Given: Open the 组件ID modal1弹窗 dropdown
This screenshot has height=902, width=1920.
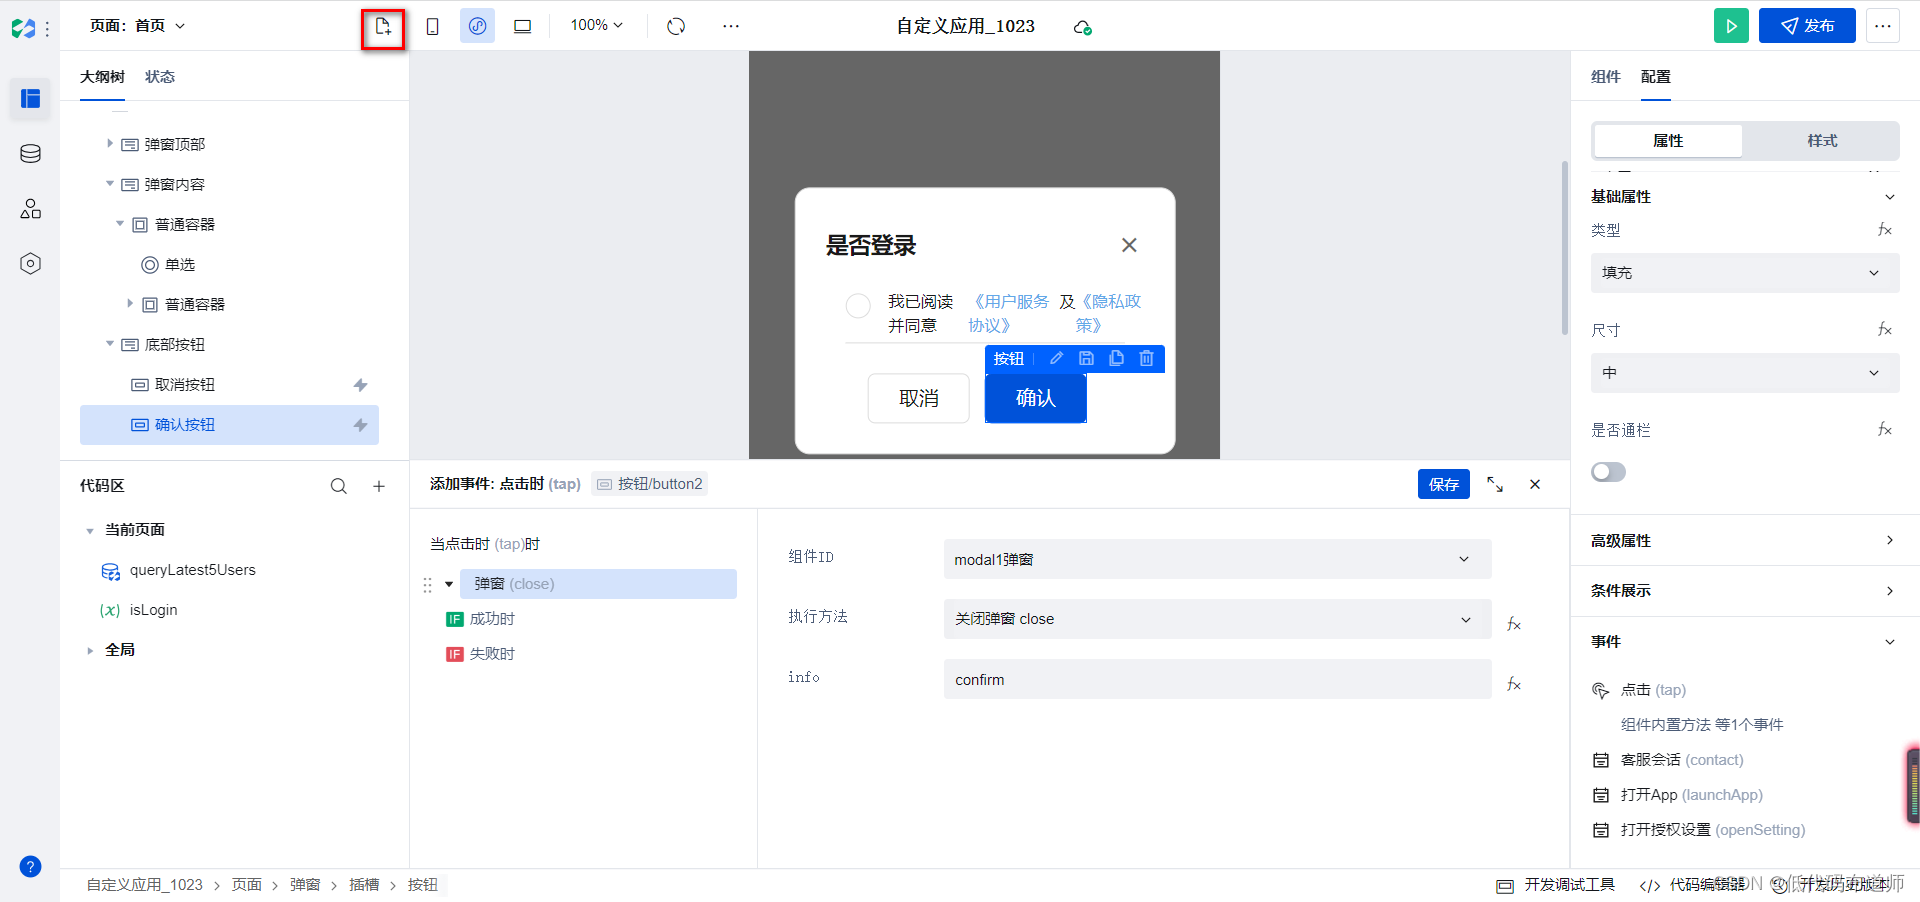Looking at the screenshot, I should click(x=1217, y=559).
